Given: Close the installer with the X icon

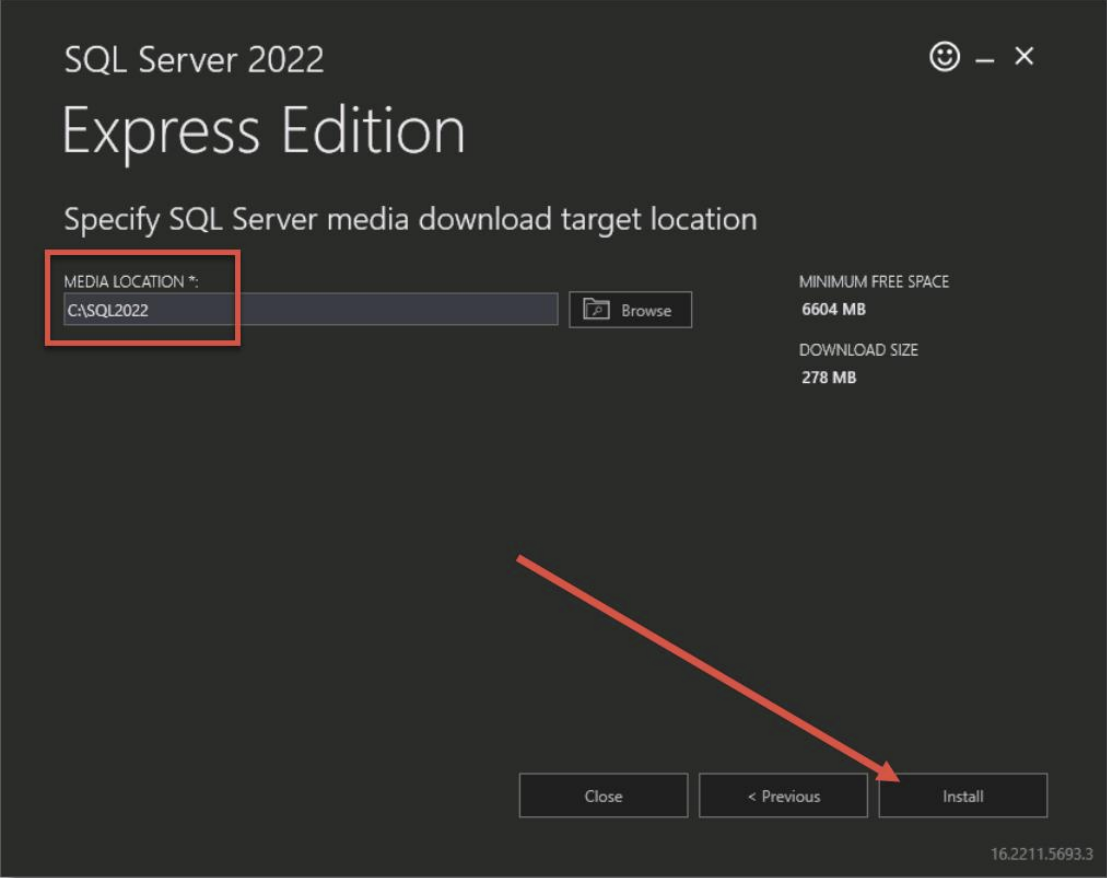Looking at the screenshot, I should pyautogui.click(x=1024, y=56).
